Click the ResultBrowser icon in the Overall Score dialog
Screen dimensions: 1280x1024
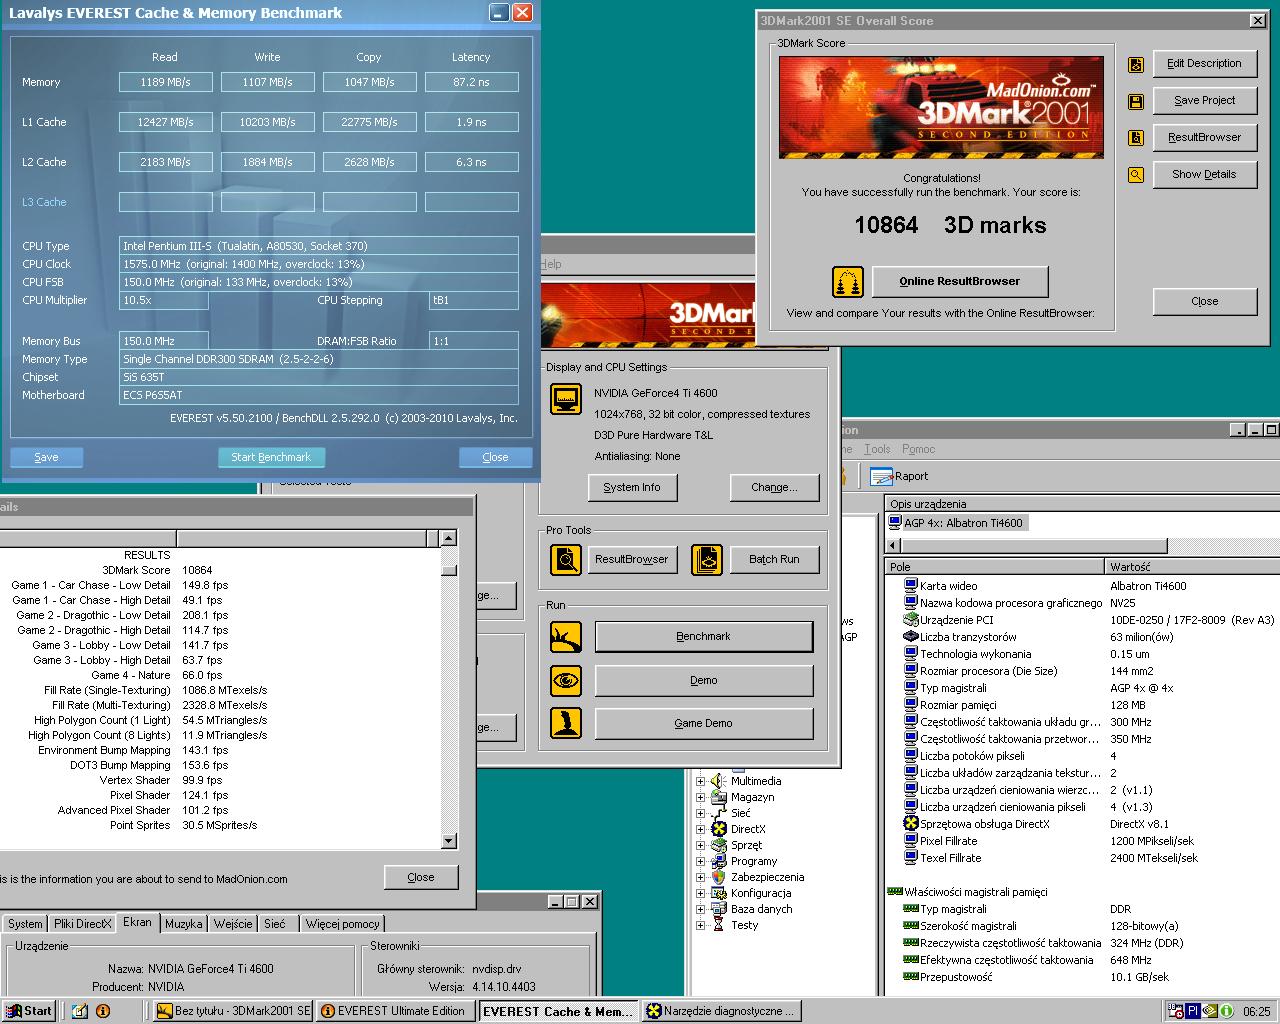[x=1136, y=139]
